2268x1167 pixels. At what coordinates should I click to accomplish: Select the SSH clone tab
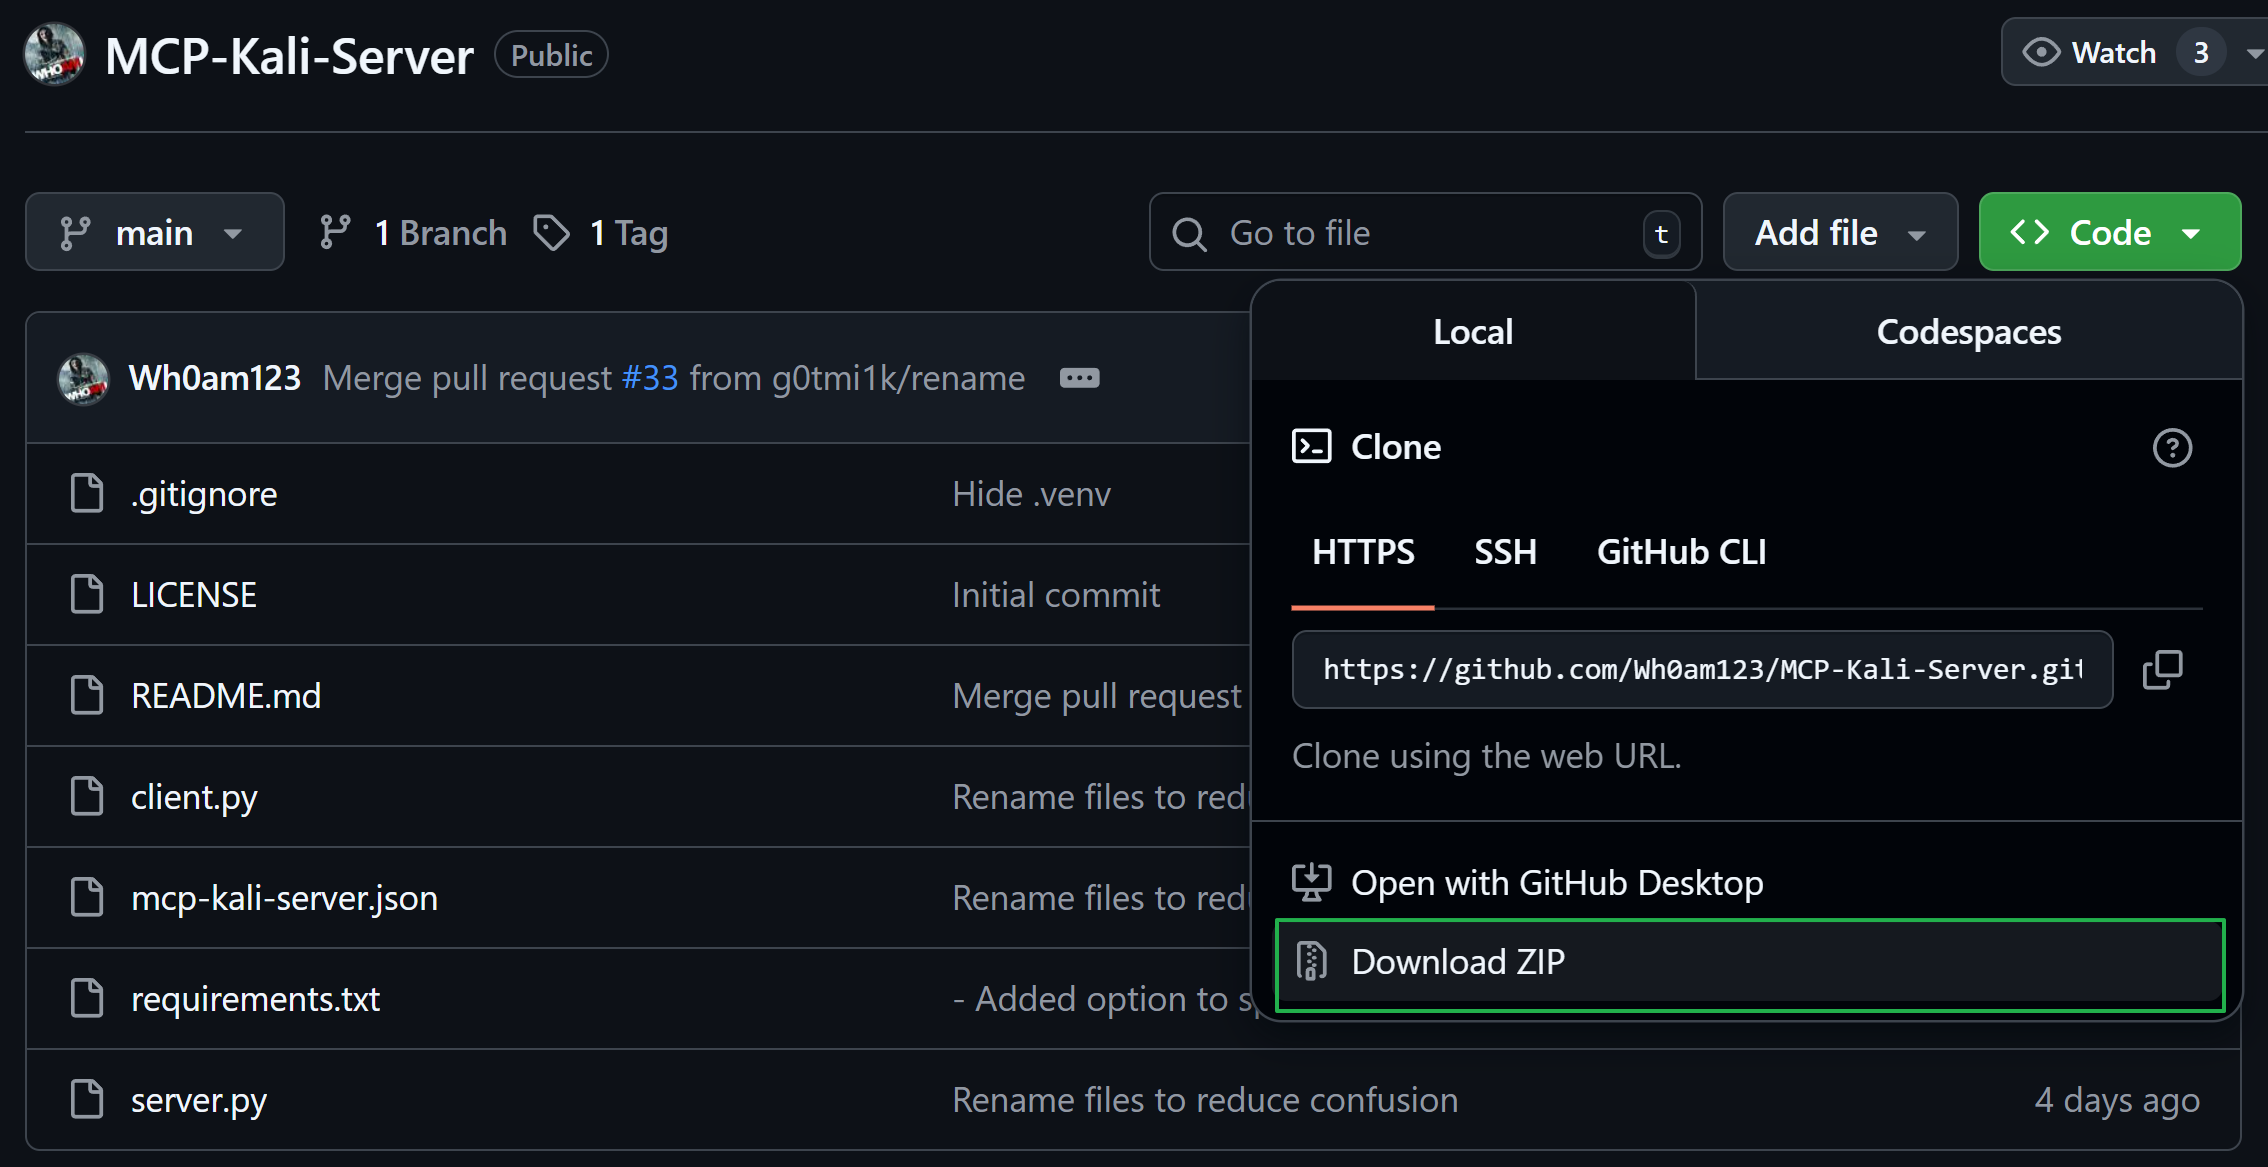[x=1504, y=552]
